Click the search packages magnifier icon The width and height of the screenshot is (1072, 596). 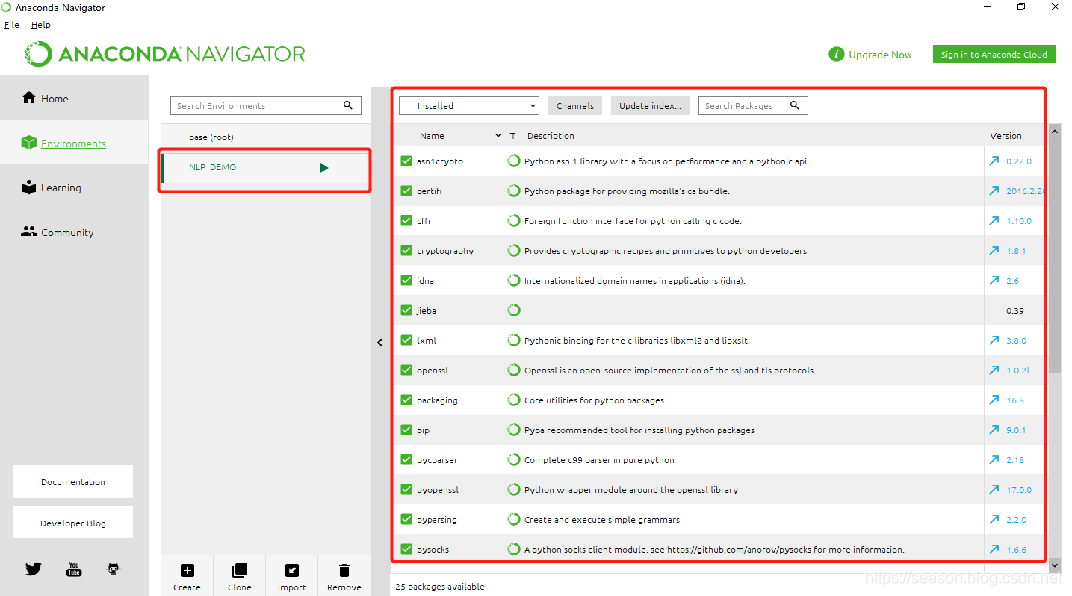[x=794, y=105]
